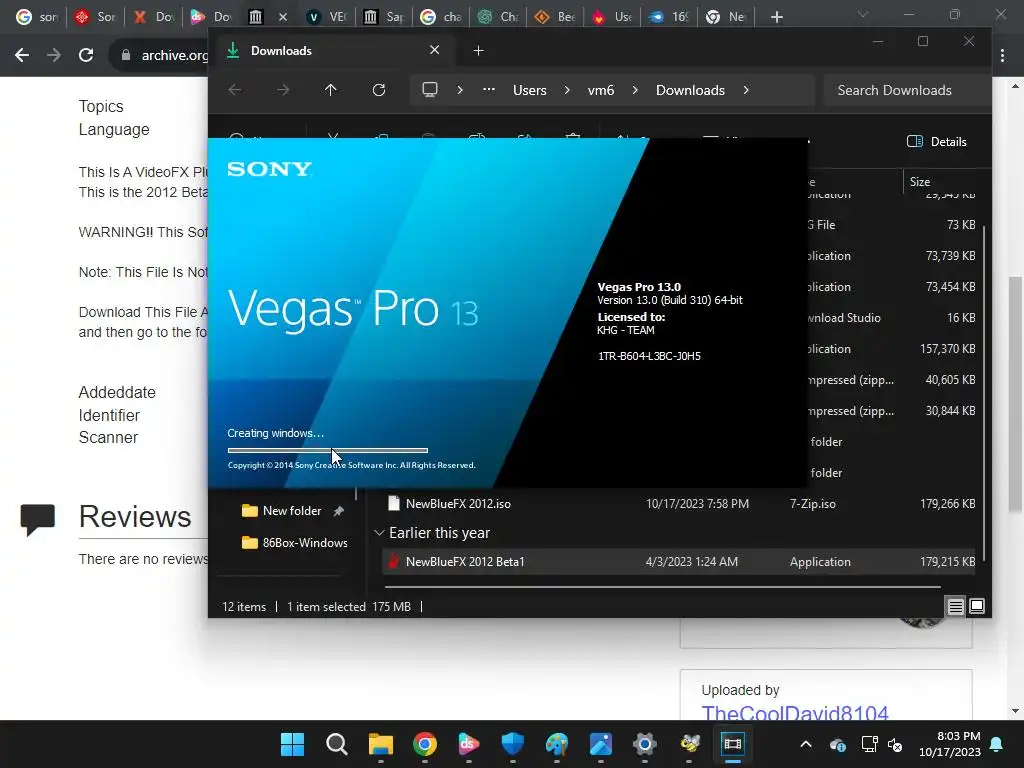
Task: Click the NewBlueFX 2012.iso file icon
Action: [x=394, y=504]
